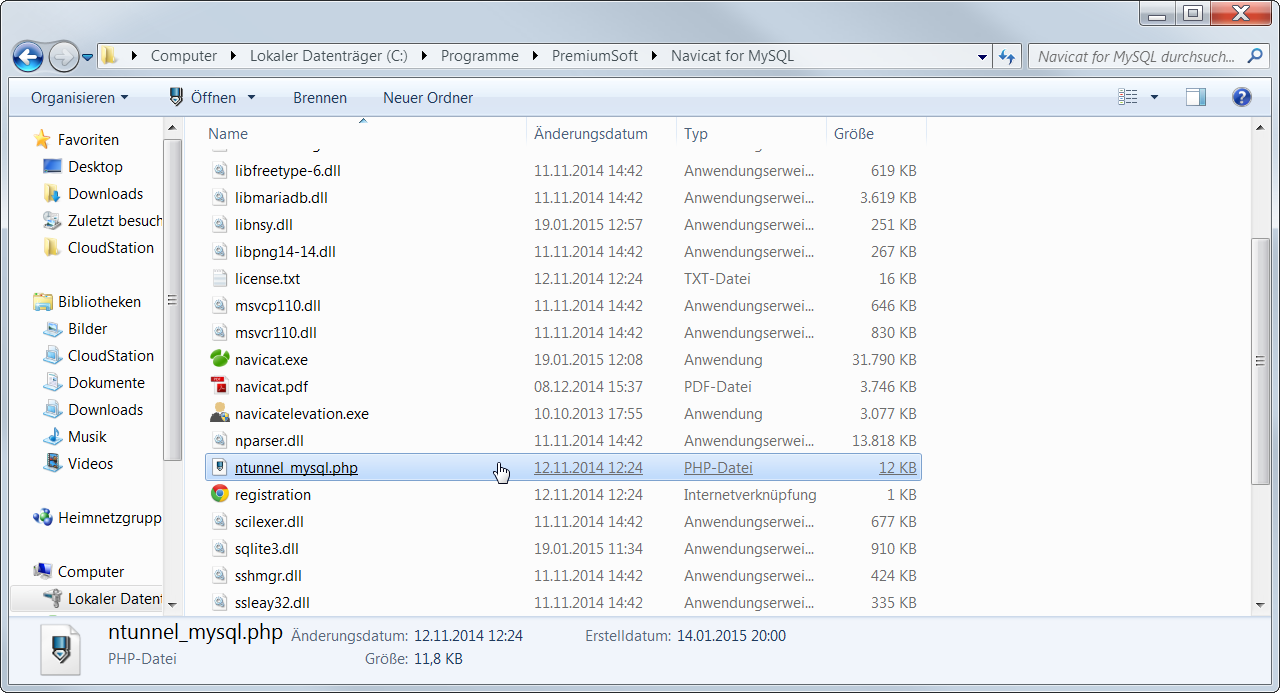Click the Back navigation arrow

coord(28,56)
